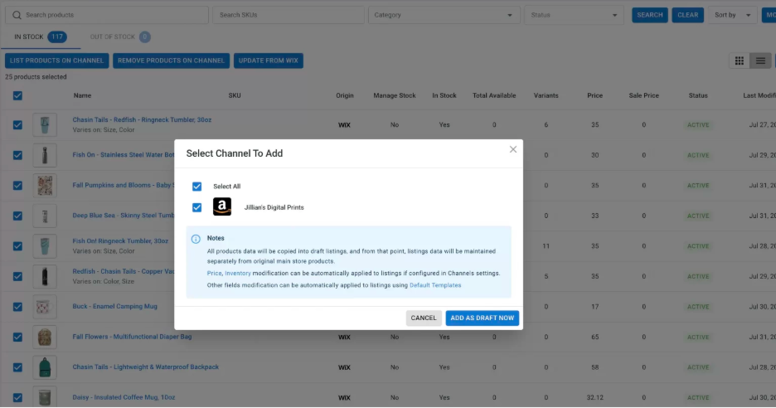The image size is (776, 408).
Task: Uncheck Fish On! Ringneck Tumbler row
Action: tap(17, 246)
